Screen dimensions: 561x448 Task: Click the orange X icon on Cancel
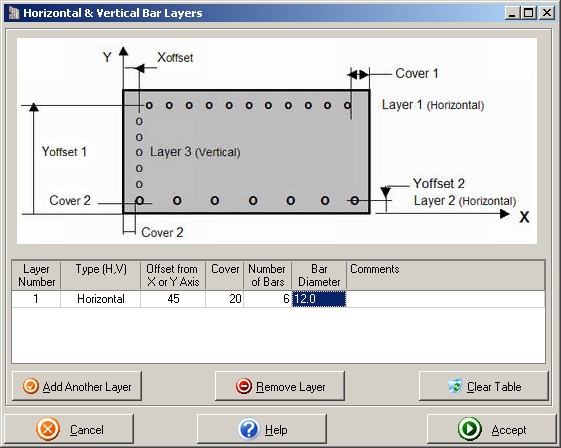coord(48,429)
